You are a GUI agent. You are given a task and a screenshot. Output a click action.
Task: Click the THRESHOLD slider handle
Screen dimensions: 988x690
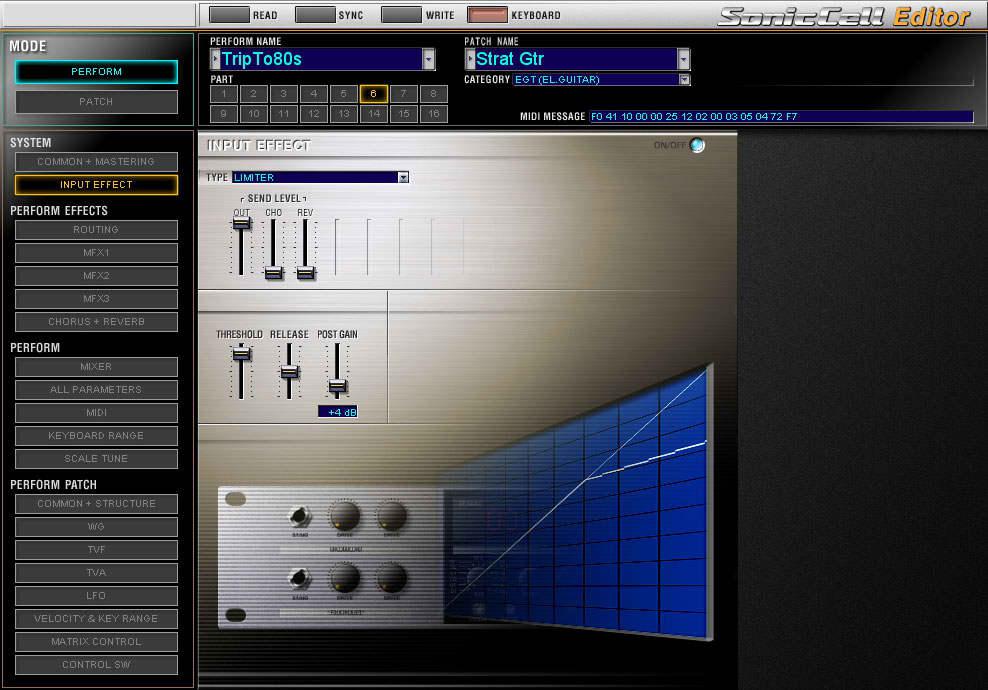tap(241, 354)
